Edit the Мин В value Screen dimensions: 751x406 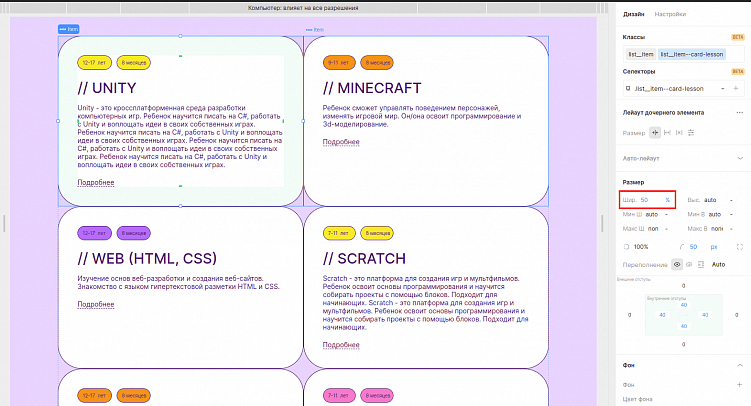(715, 214)
